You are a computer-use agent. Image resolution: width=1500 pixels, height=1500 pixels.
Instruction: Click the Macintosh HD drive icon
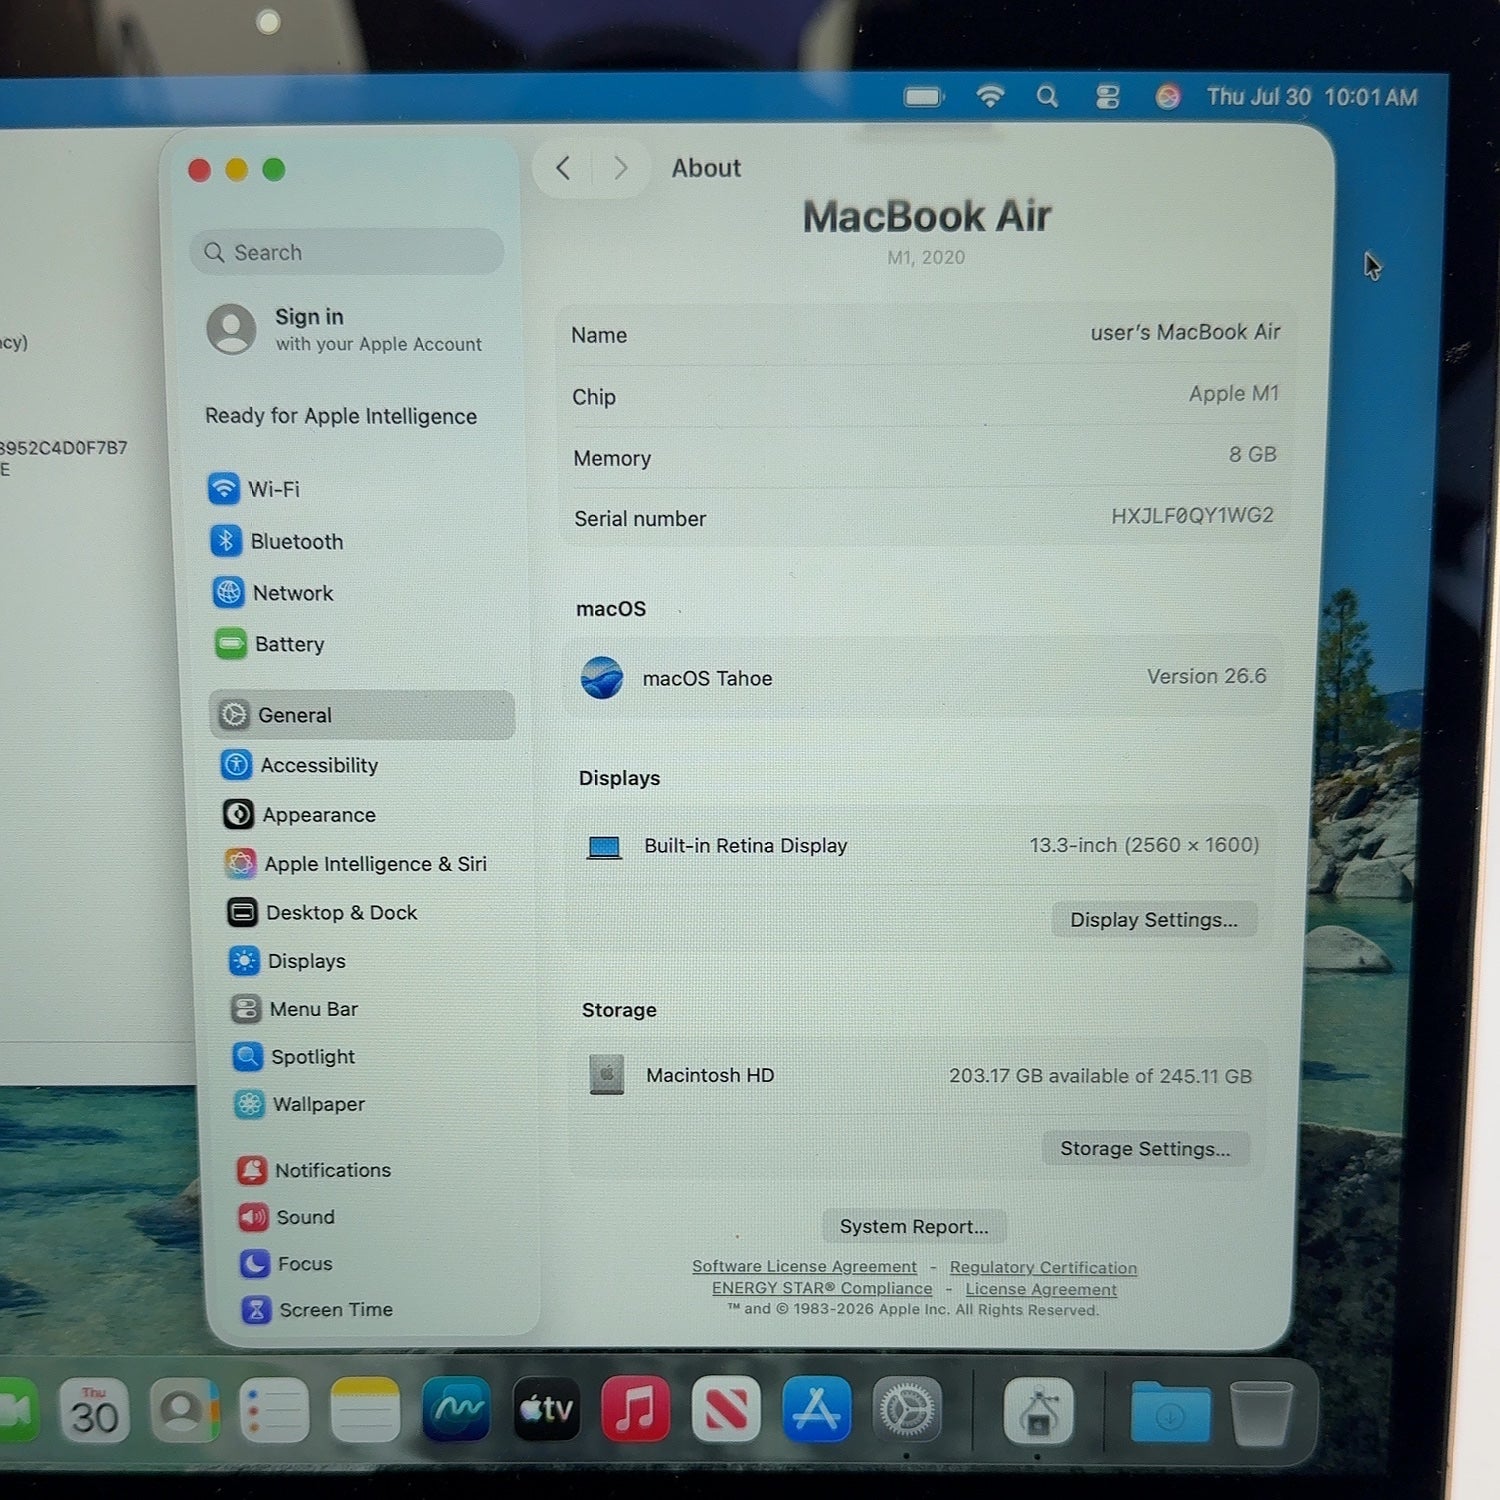tap(606, 1075)
